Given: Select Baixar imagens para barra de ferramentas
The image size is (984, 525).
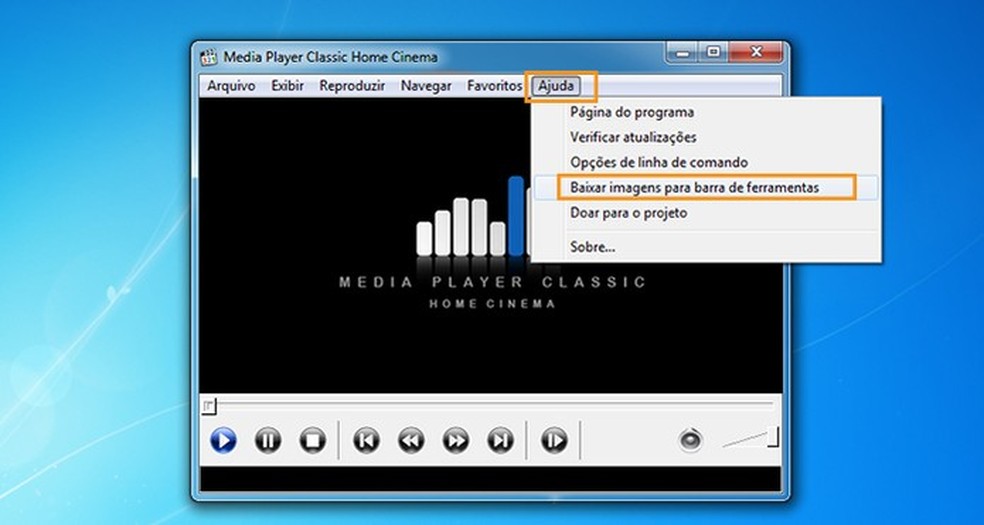Looking at the screenshot, I should coord(706,188).
